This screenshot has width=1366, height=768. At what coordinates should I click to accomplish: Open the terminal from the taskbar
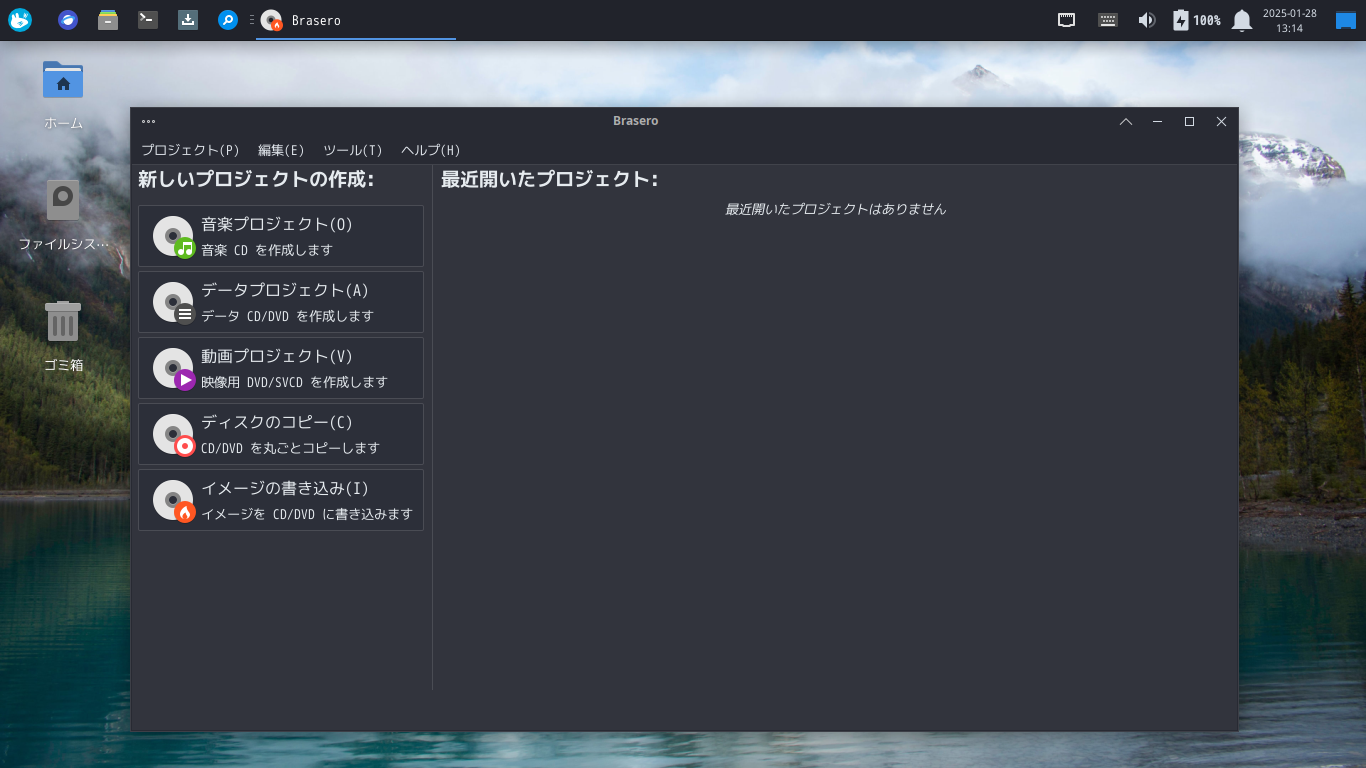(147, 19)
